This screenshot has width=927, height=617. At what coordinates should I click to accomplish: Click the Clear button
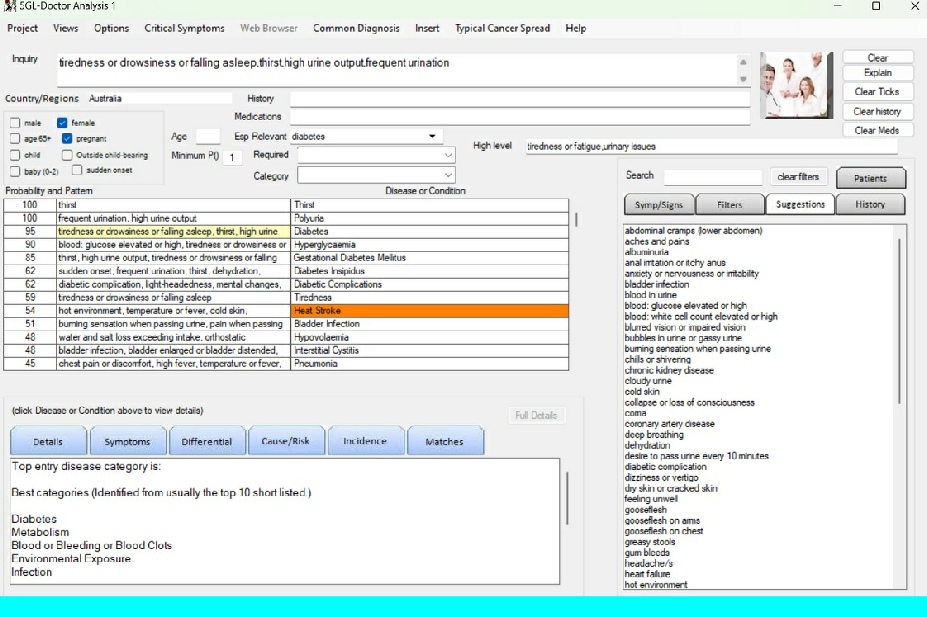click(877, 57)
